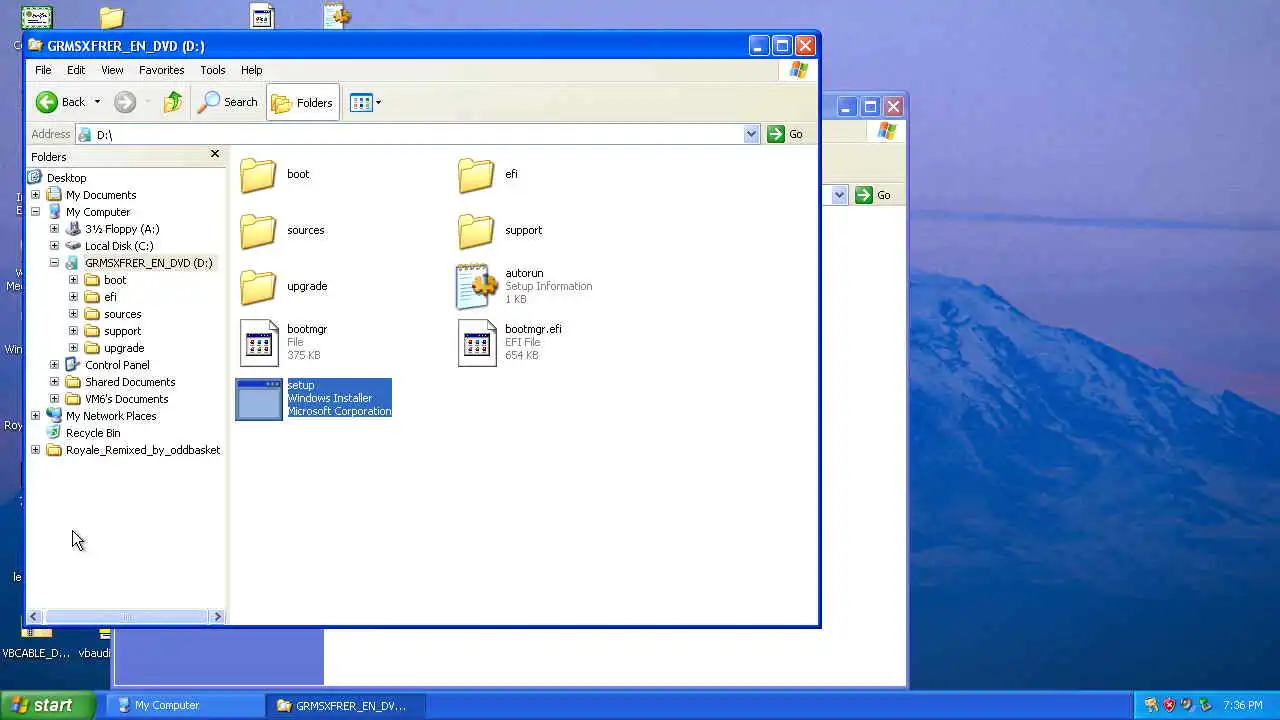1280x720 pixels.
Task: Select My Documents in folder tree
Action: (x=101, y=195)
